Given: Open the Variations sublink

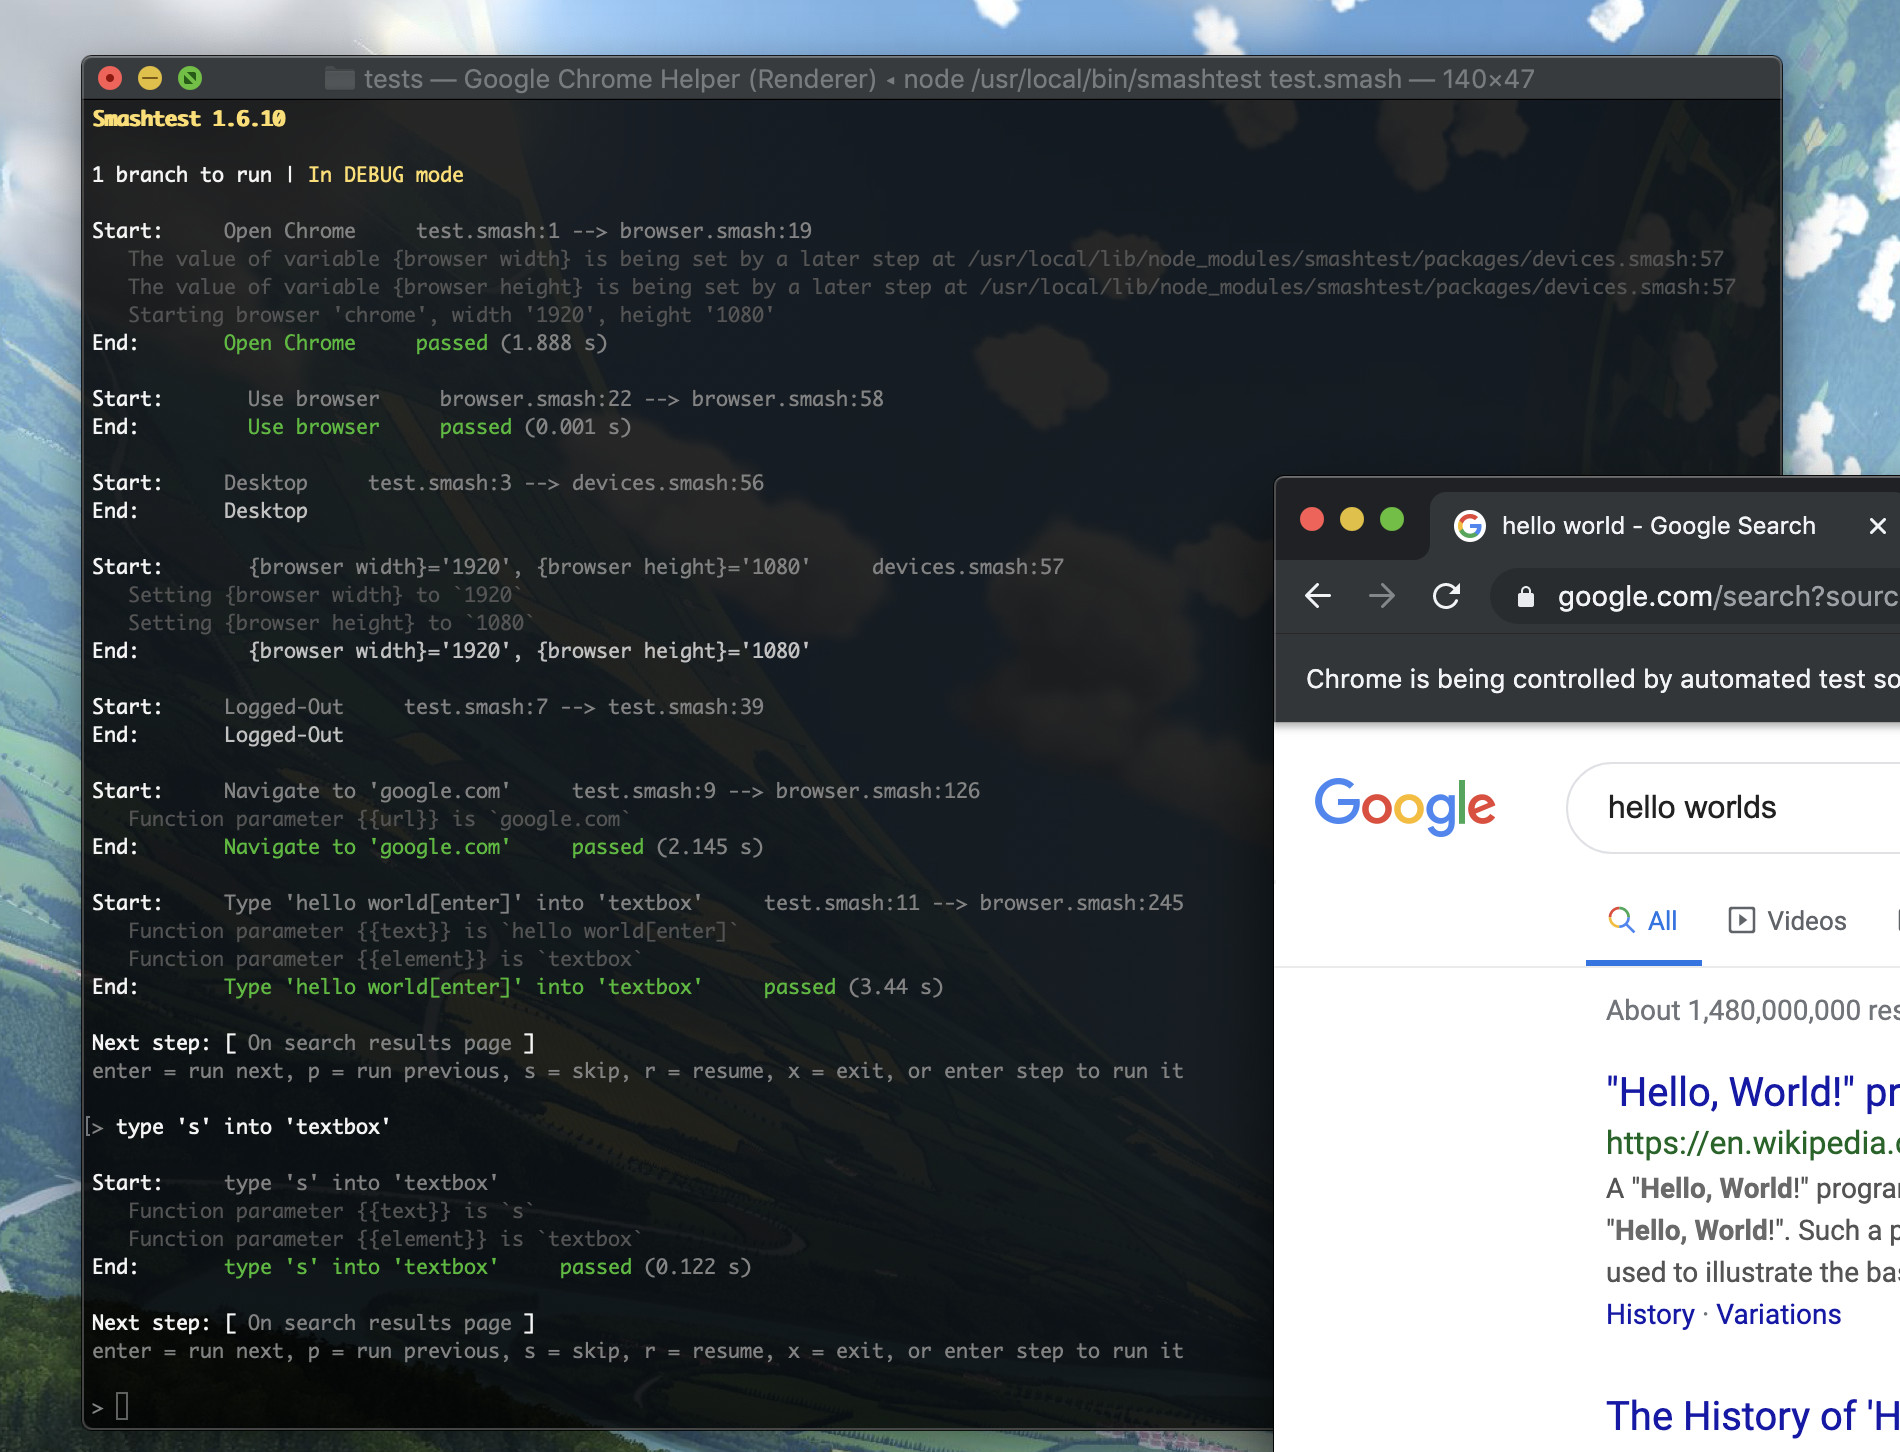Looking at the screenshot, I should [1778, 1314].
